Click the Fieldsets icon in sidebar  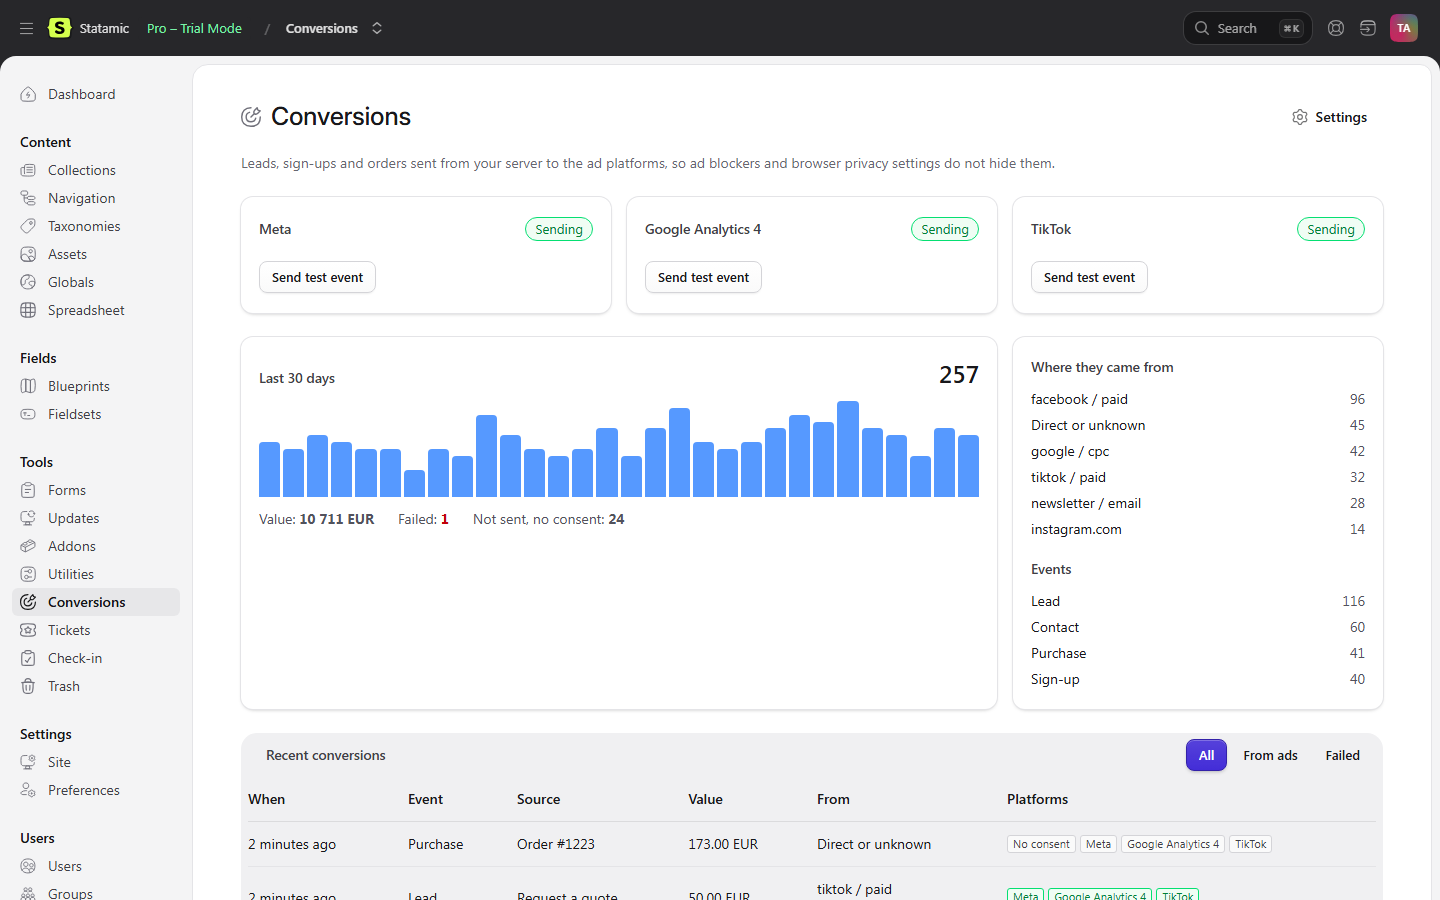pyautogui.click(x=28, y=414)
